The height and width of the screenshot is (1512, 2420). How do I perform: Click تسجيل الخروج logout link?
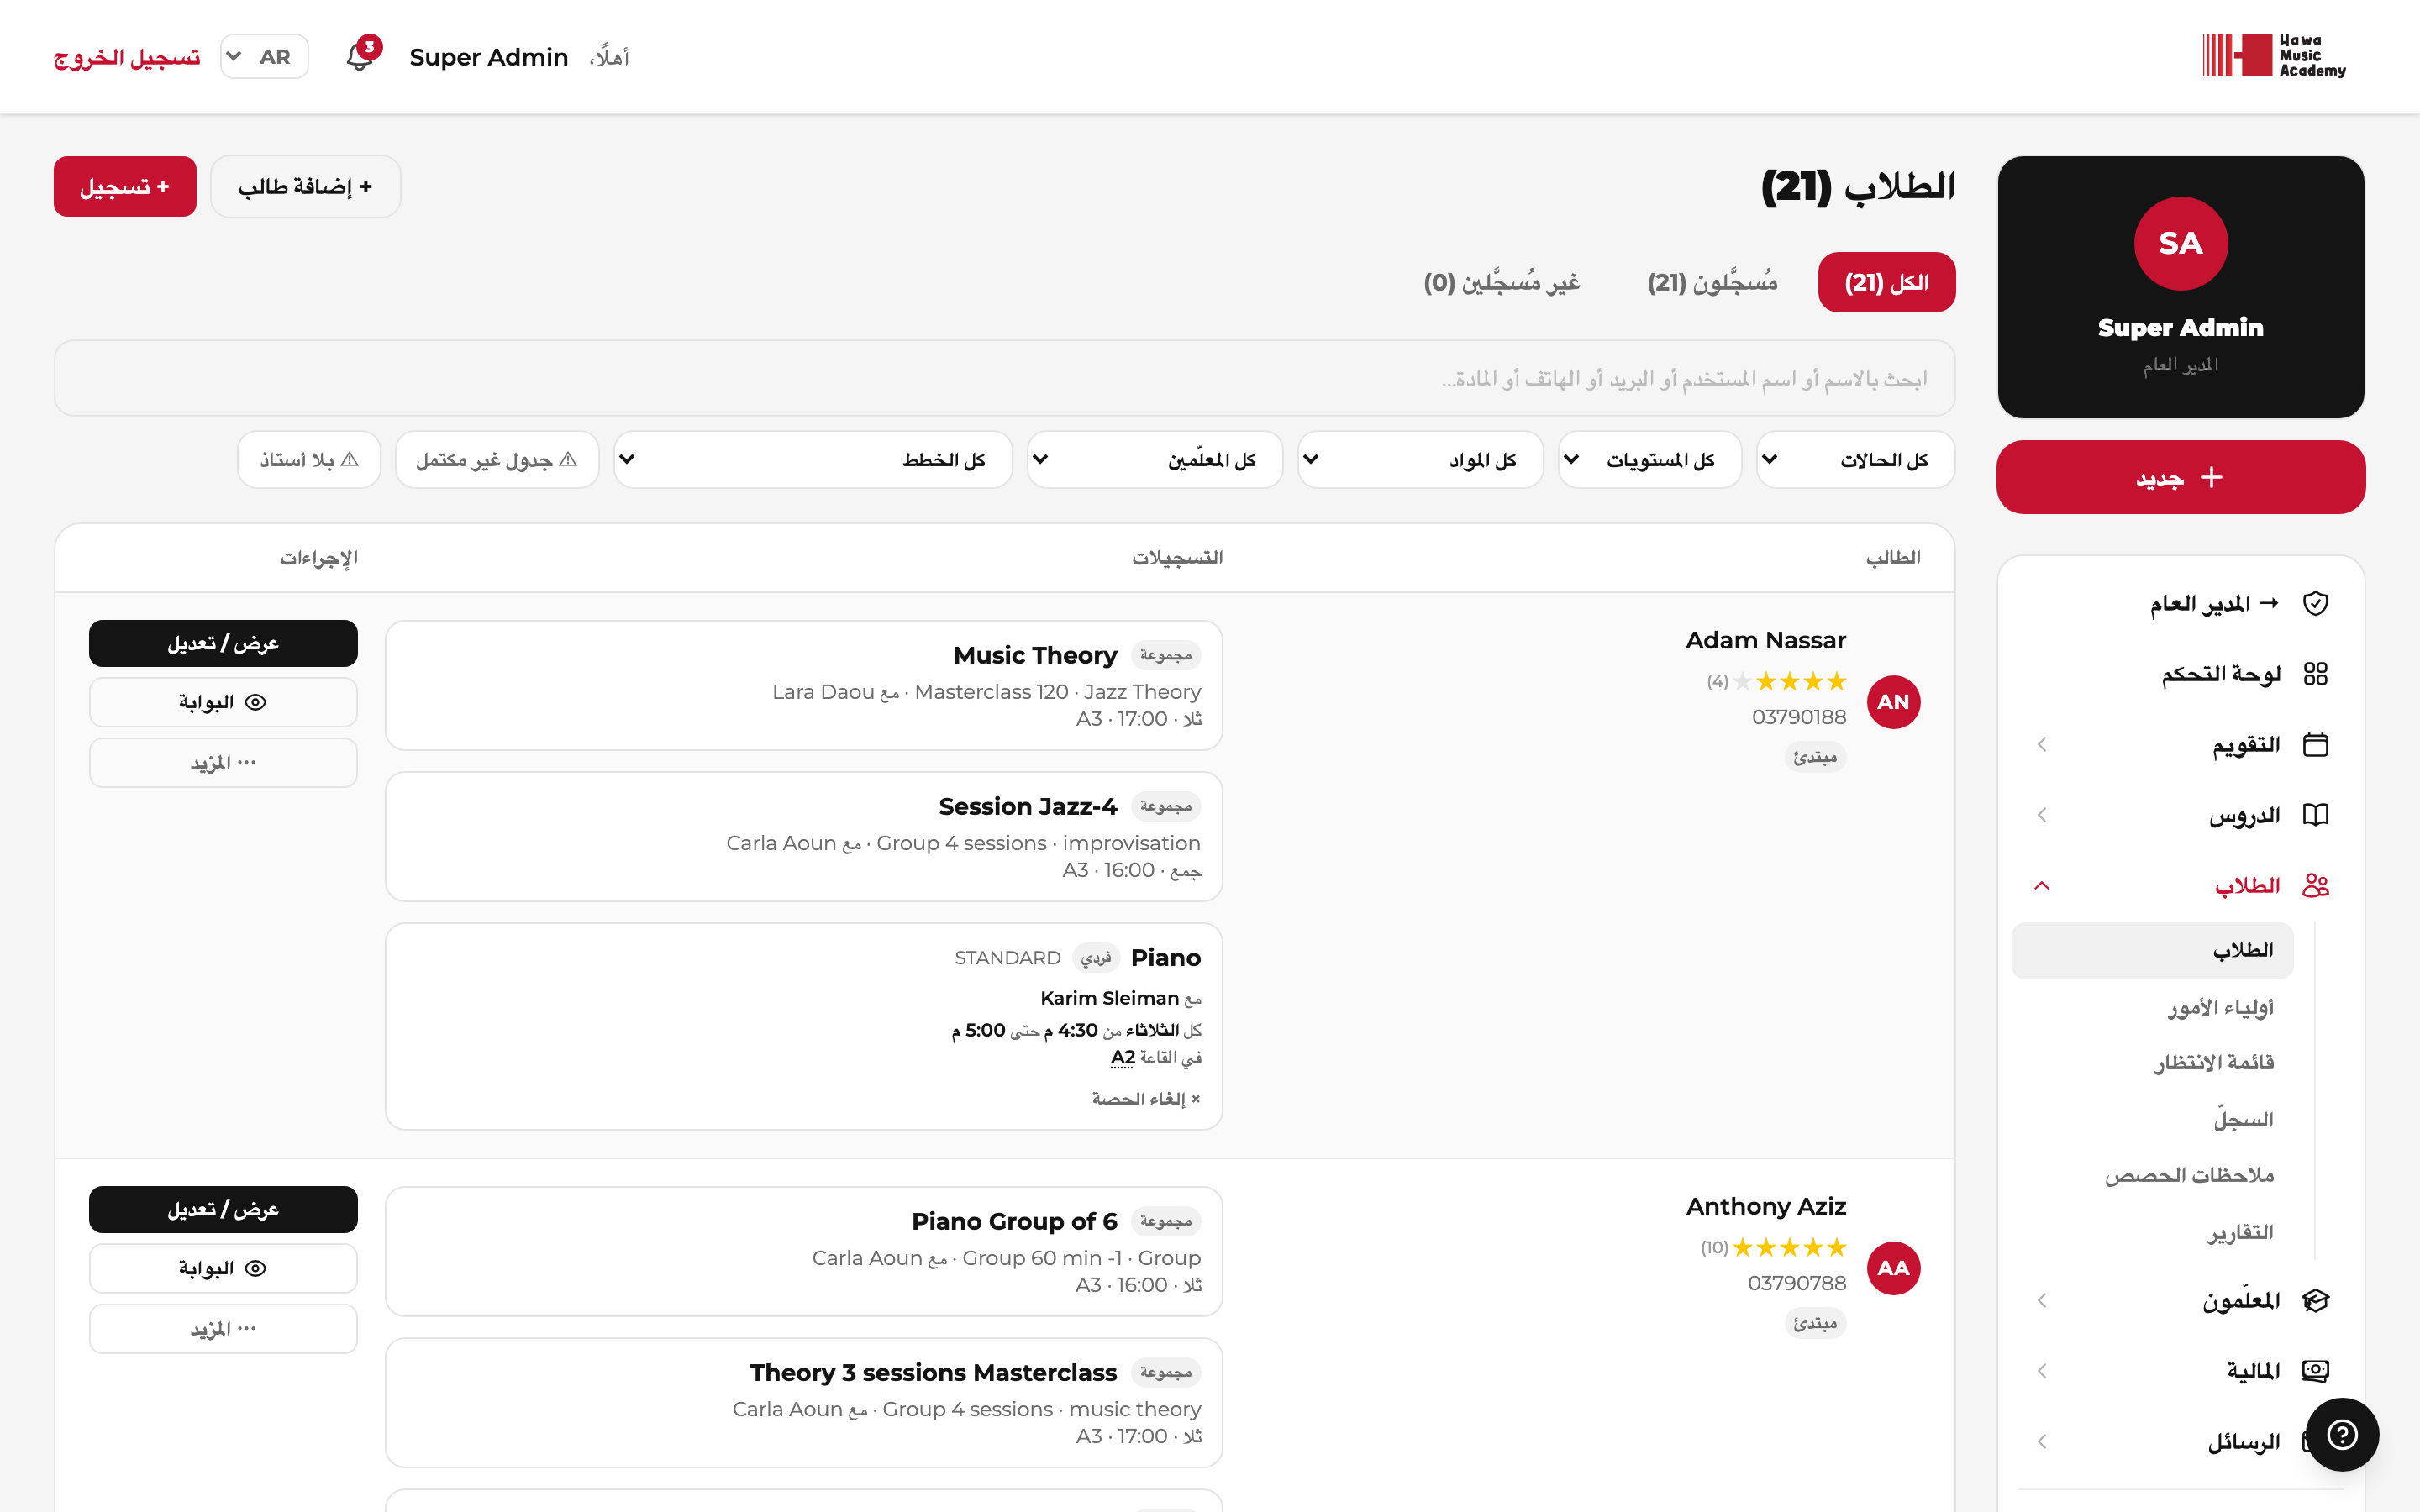pyautogui.click(x=127, y=57)
